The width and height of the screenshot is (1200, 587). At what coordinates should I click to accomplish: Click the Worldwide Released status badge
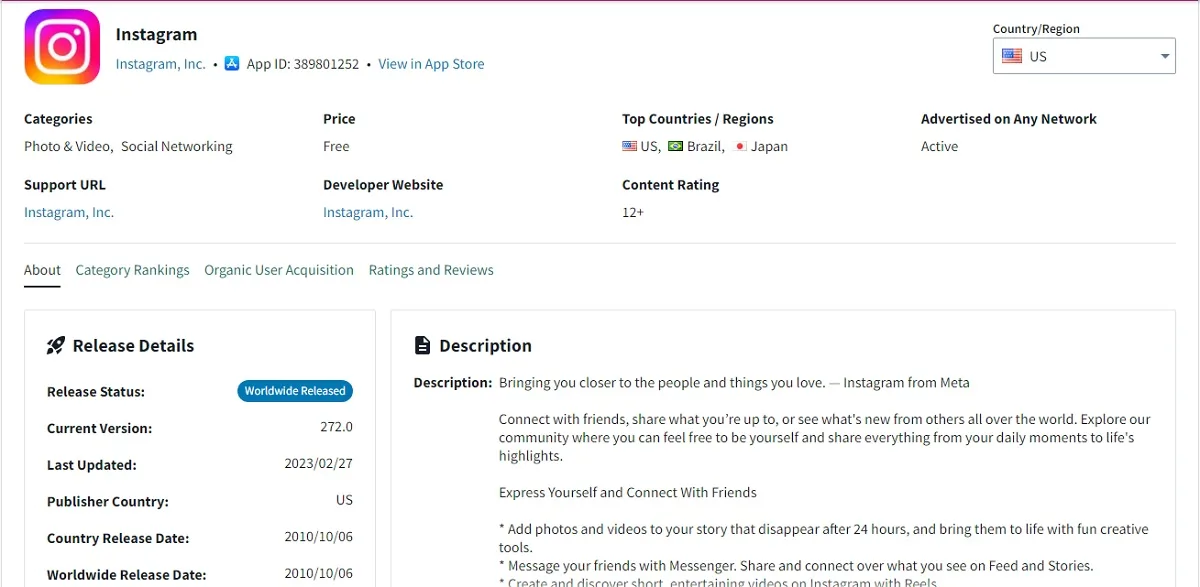(295, 391)
